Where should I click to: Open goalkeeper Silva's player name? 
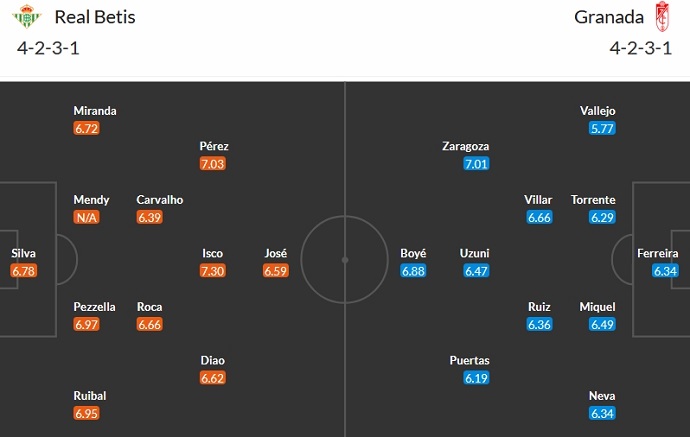[x=24, y=253]
